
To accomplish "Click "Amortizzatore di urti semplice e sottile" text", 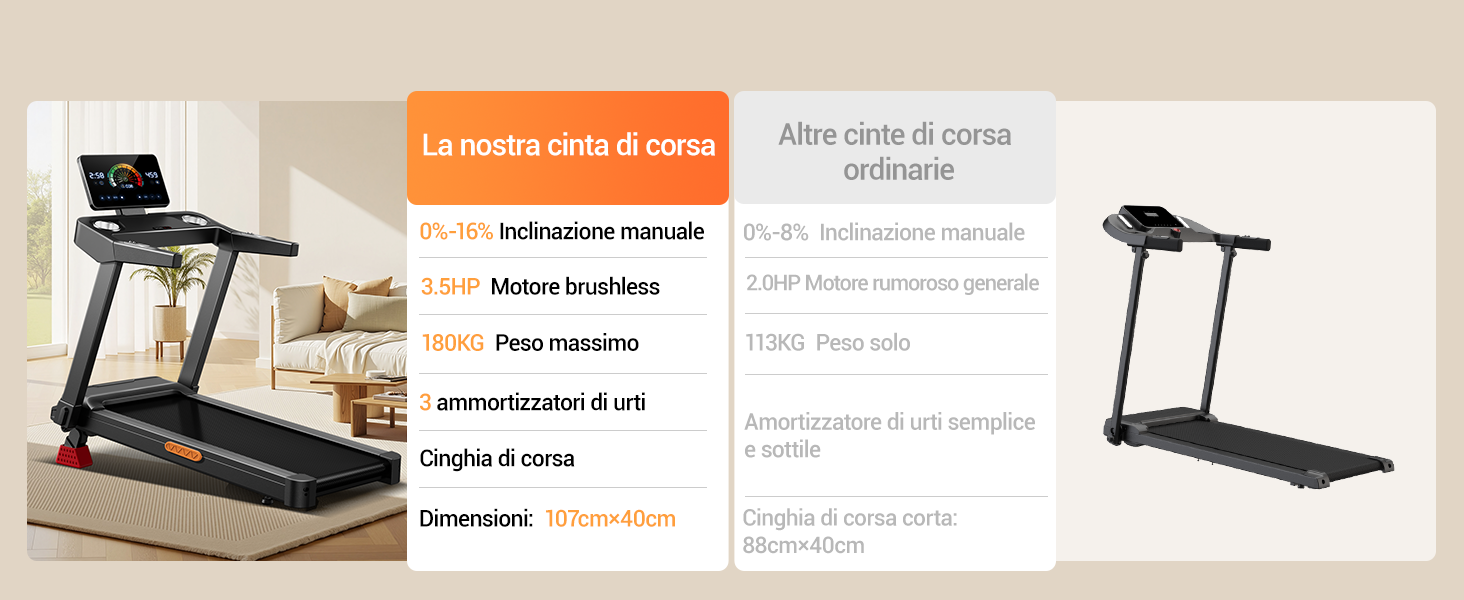I will coord(890,436).
